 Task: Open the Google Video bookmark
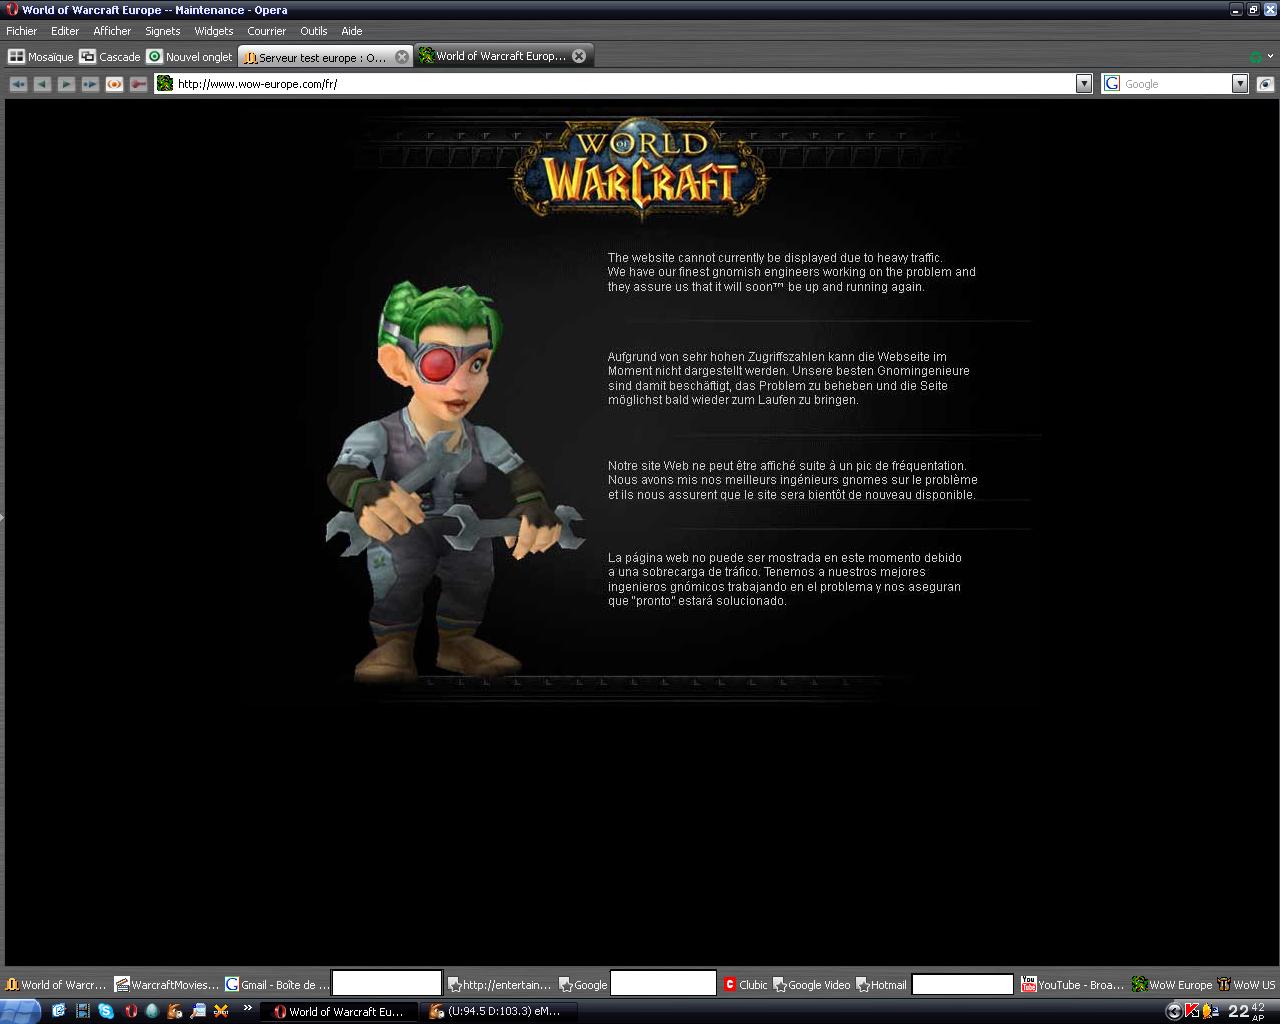pyautogui.click(x=812, y=985)
